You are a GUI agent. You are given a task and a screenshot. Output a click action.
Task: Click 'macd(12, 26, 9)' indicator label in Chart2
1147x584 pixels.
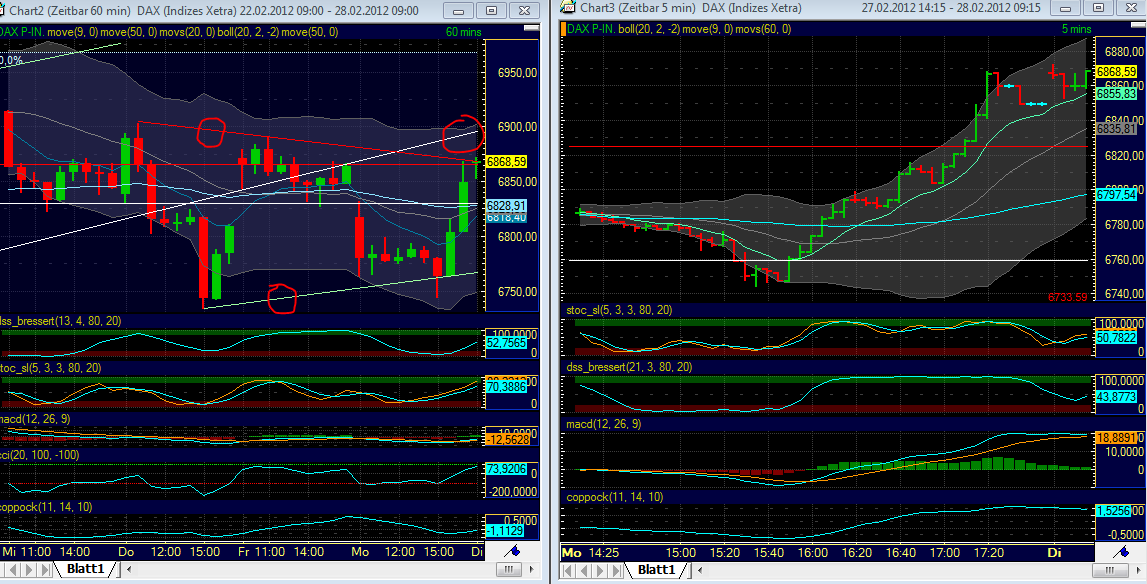(x=35, y=418)
